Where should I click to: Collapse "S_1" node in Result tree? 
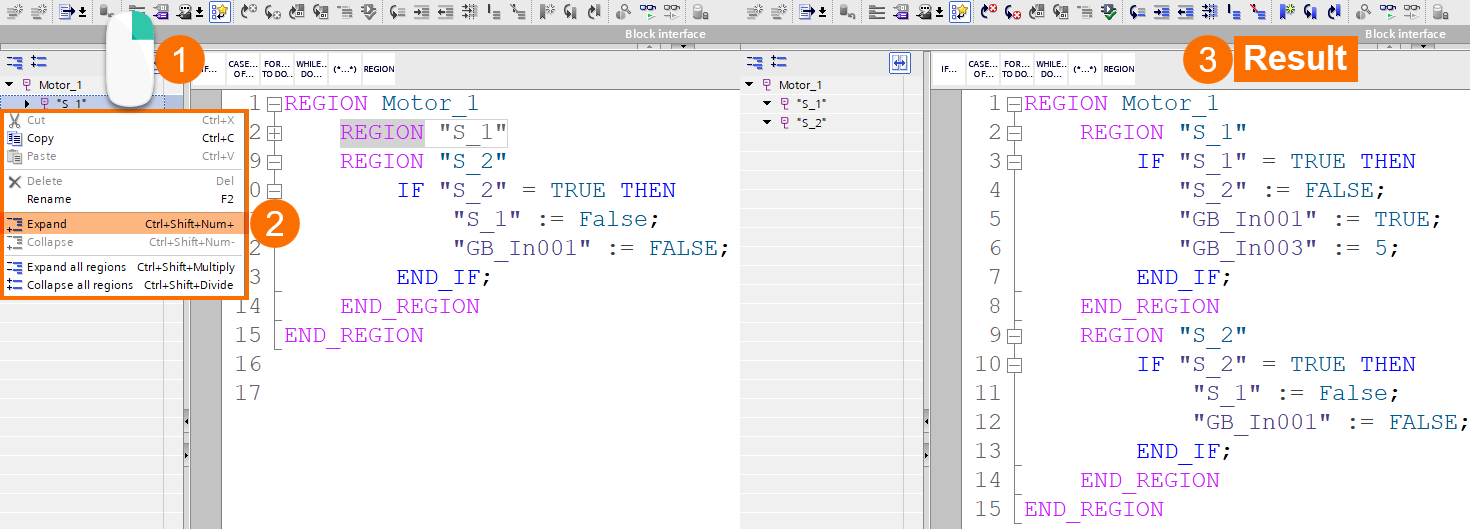767,103
